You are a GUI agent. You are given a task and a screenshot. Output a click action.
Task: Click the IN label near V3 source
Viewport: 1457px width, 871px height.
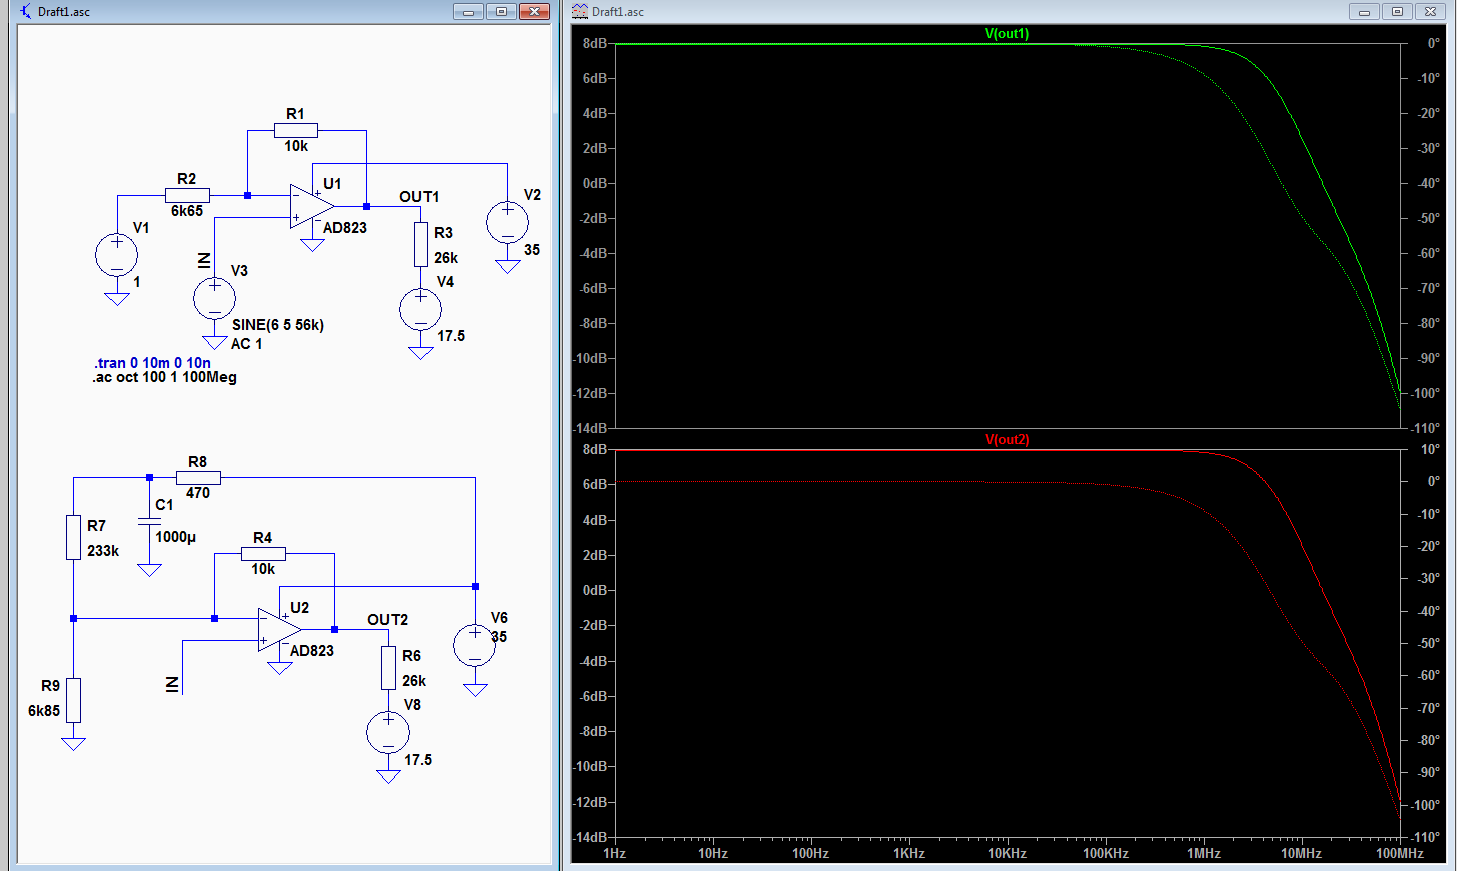click(x=204, y=261)
